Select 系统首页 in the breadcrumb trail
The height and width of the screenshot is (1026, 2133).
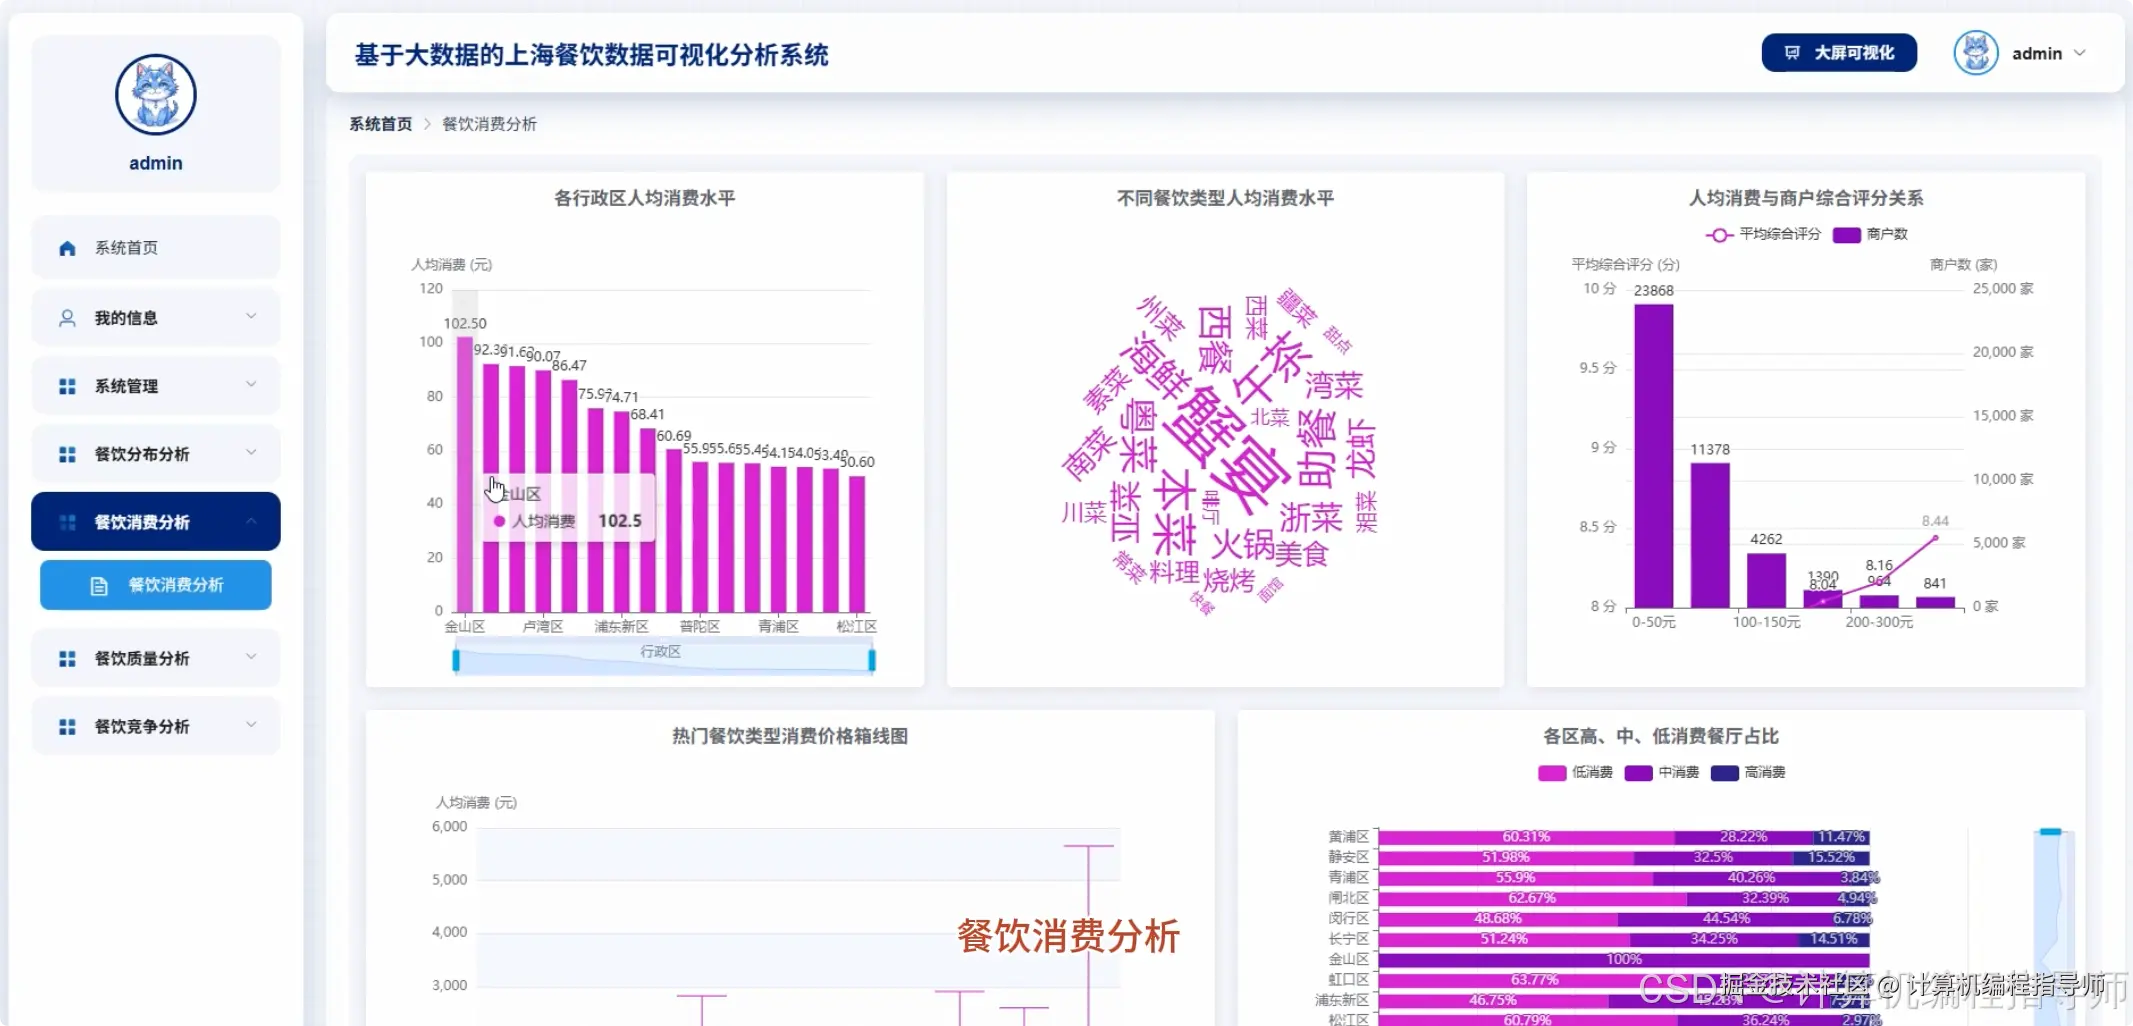[379, 123]
